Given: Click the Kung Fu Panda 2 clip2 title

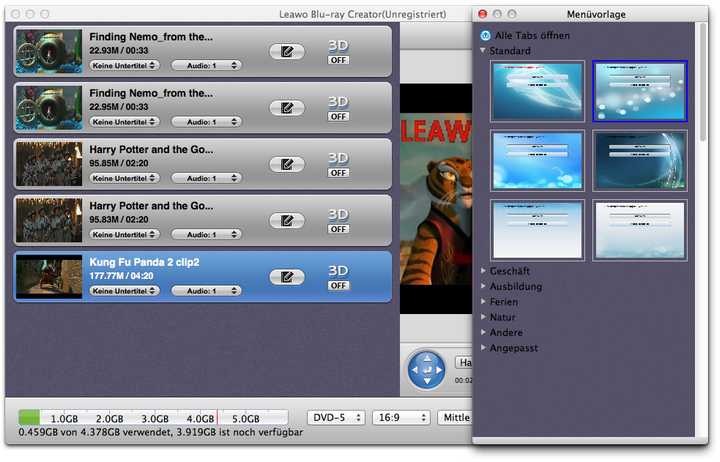Looking at the screenshot, I should pyautogui.click(x=144, y=262).
